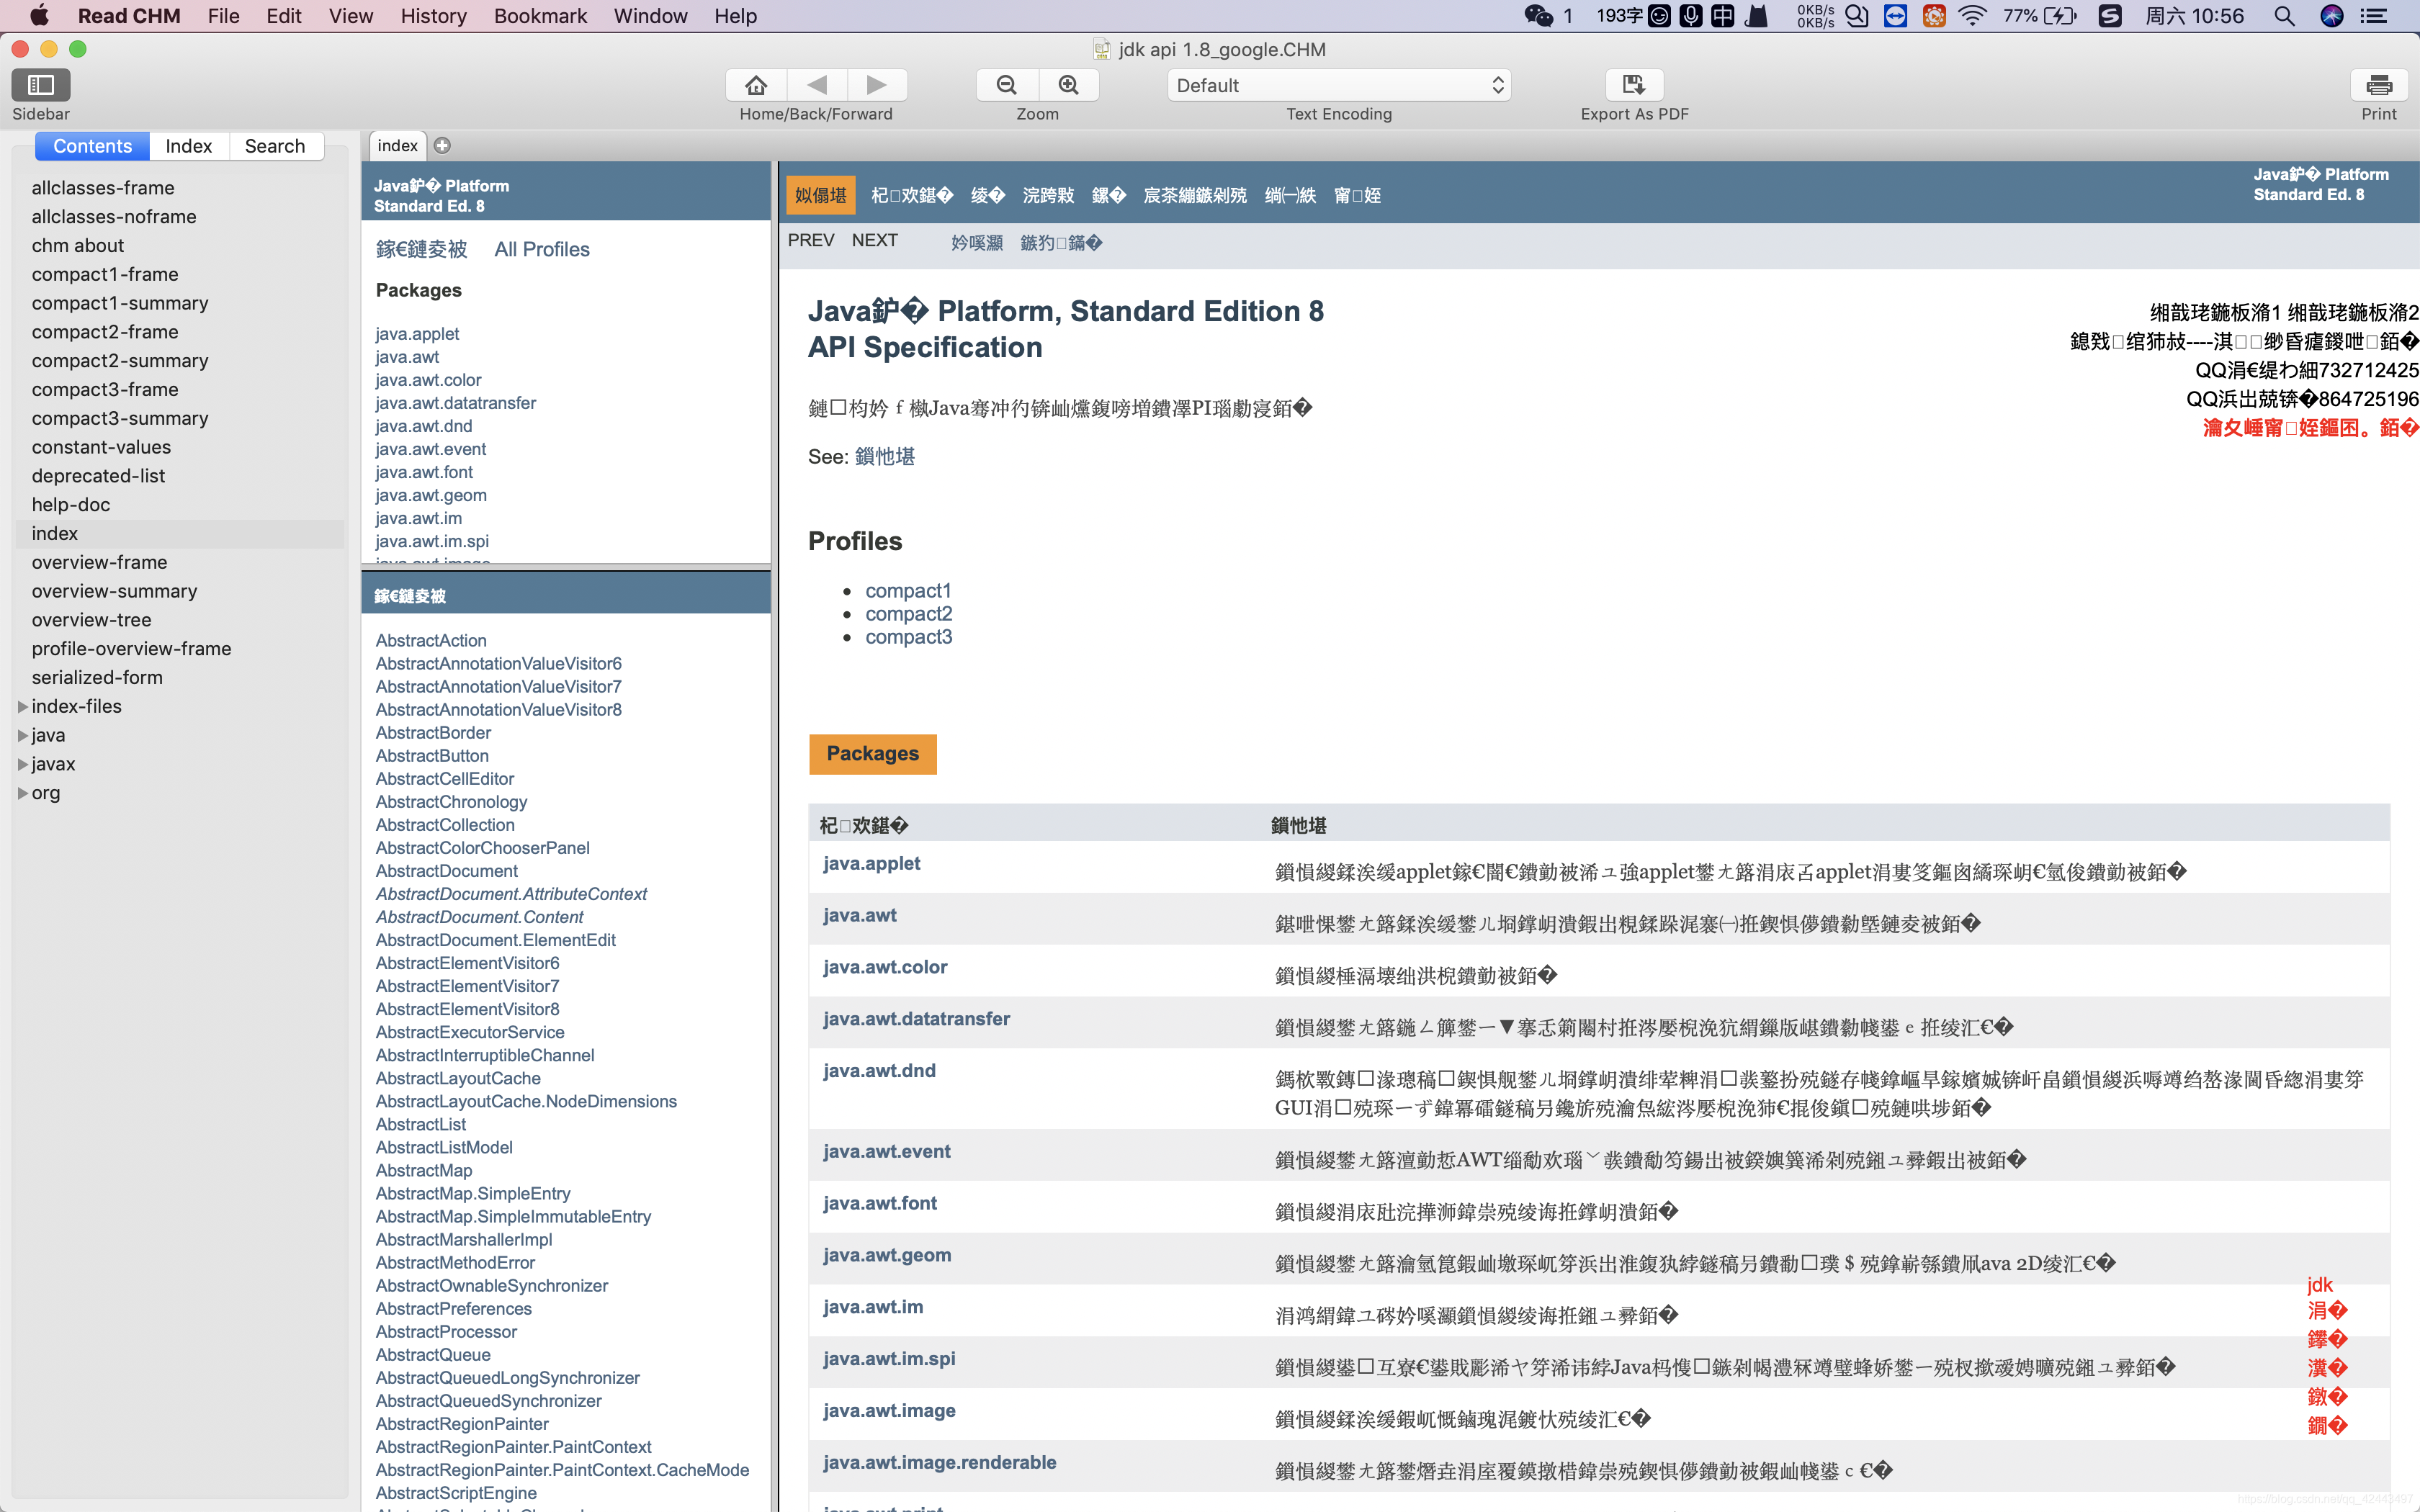Open the Help menu
Screen dimensions: 2420x1512
[735, 16]
